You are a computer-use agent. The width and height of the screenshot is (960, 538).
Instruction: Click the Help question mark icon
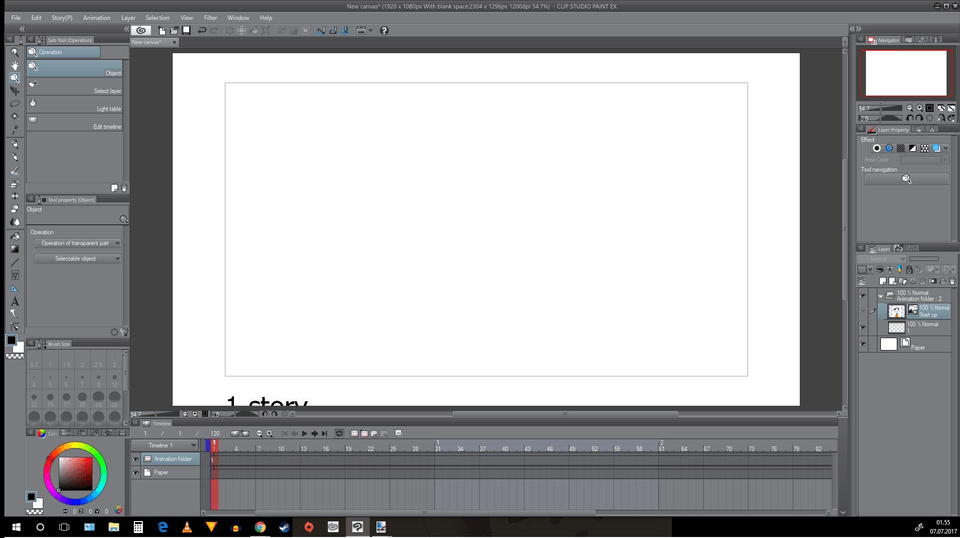point(384,30)
